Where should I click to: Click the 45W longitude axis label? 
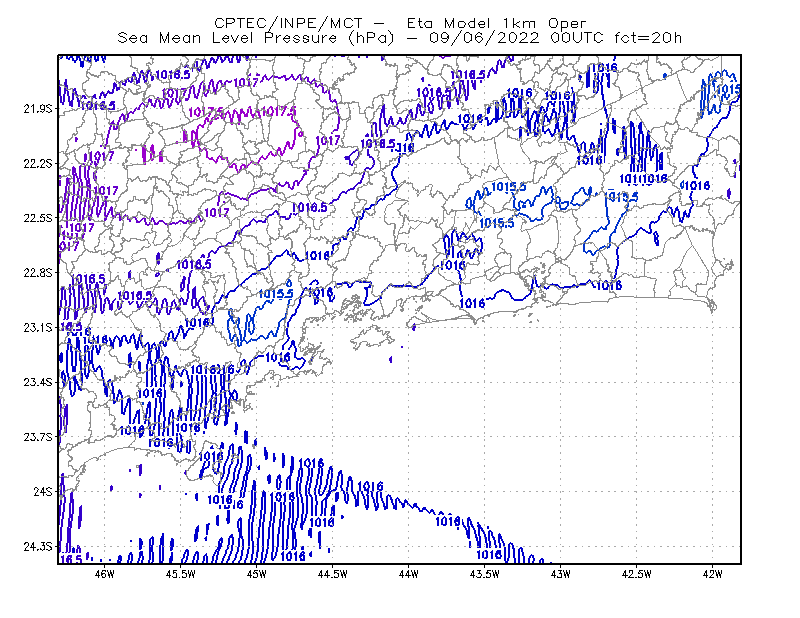[257, 574]
